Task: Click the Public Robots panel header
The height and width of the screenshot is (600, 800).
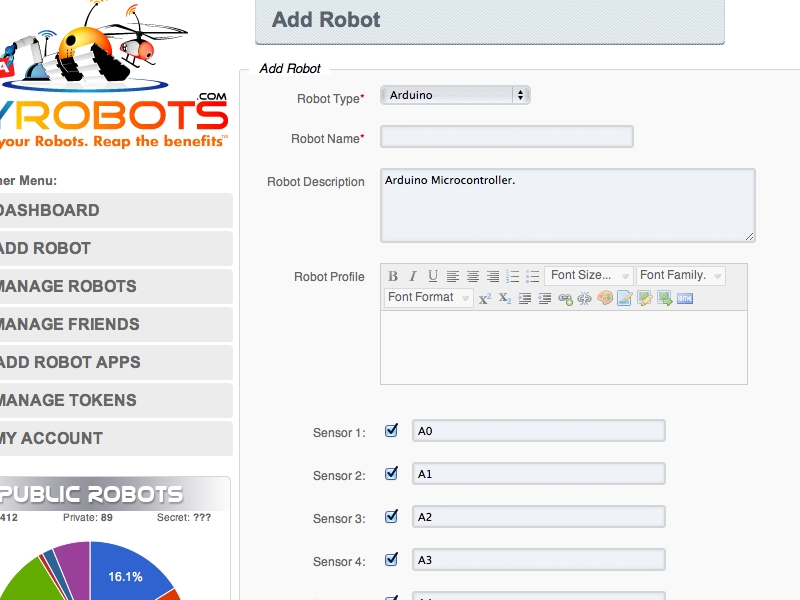Action: point(115,494)
